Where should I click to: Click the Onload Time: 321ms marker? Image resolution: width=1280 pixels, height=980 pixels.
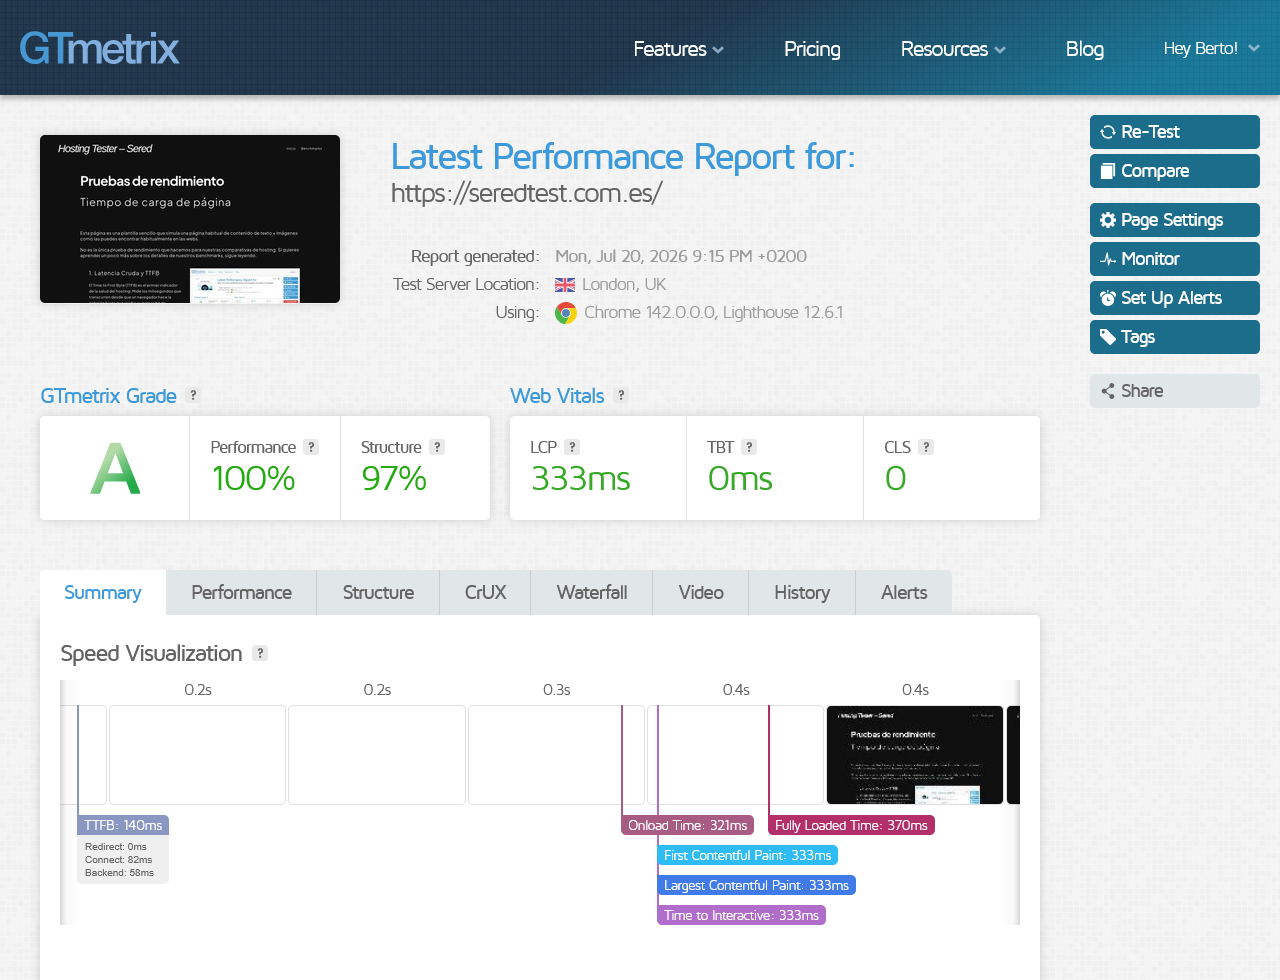point(688,825)
